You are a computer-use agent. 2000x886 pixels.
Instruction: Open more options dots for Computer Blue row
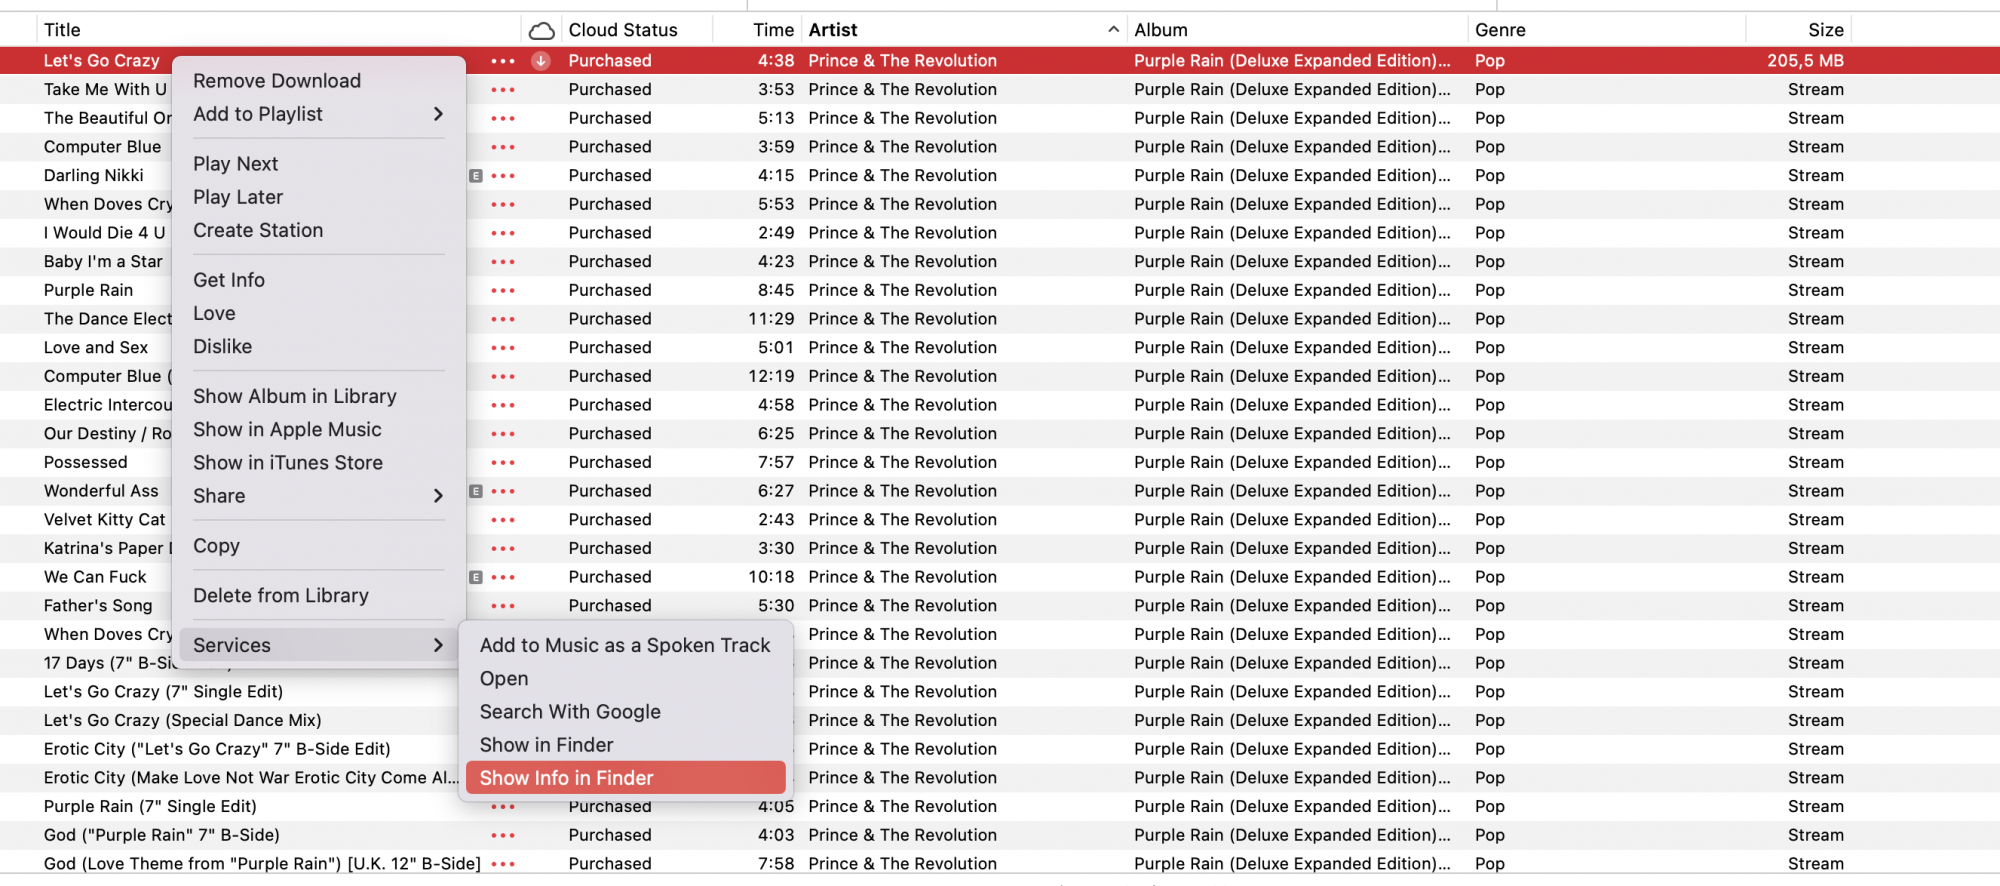click(x=503, y=147)
